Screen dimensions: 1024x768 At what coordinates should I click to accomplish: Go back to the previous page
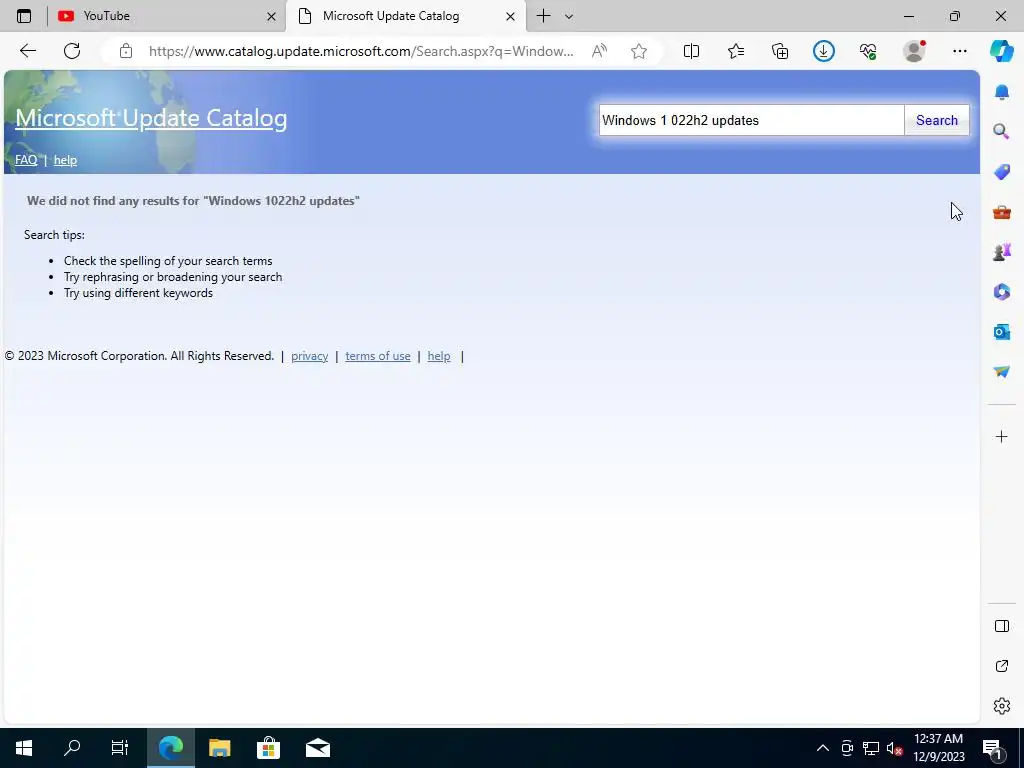27,51
